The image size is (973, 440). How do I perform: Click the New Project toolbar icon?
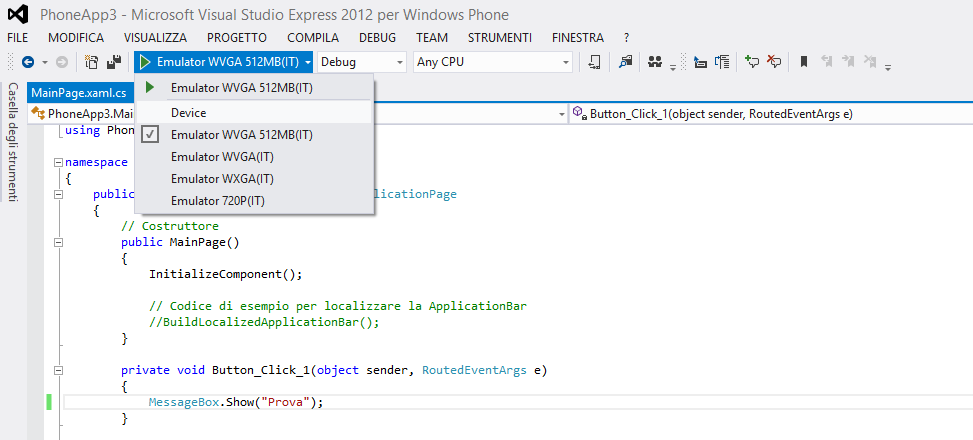click(91, 62)
